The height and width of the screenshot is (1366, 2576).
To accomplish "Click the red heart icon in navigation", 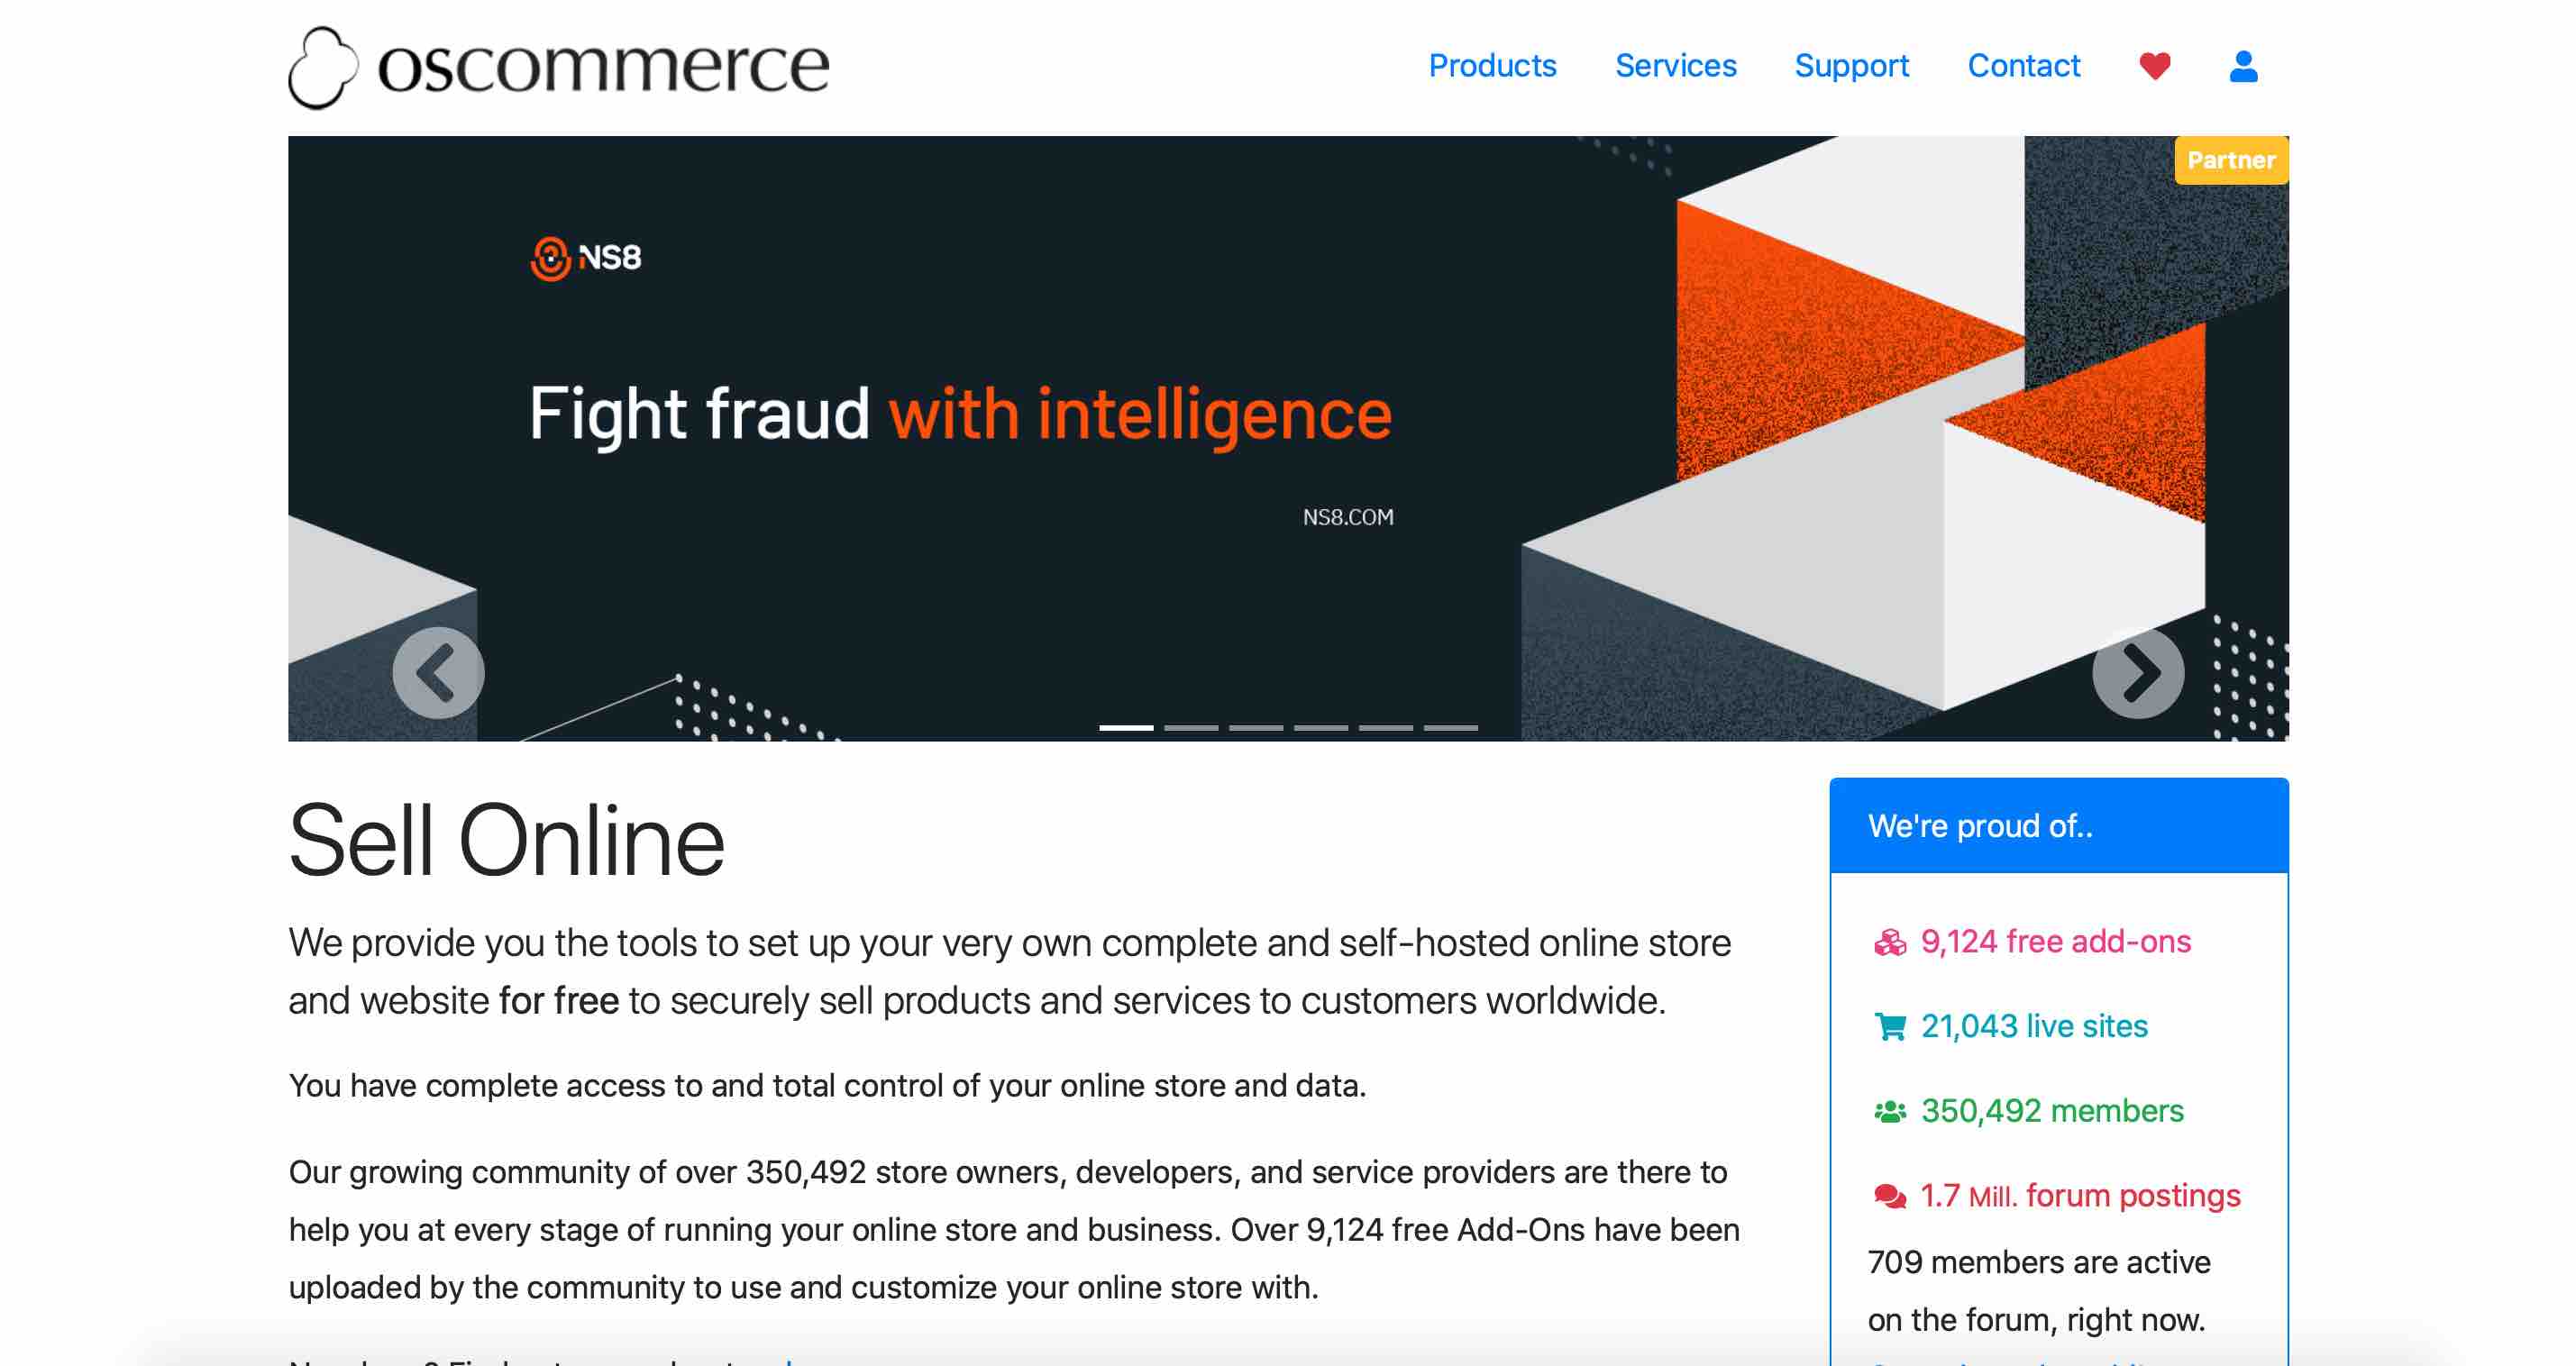I will click(2154, 66).
